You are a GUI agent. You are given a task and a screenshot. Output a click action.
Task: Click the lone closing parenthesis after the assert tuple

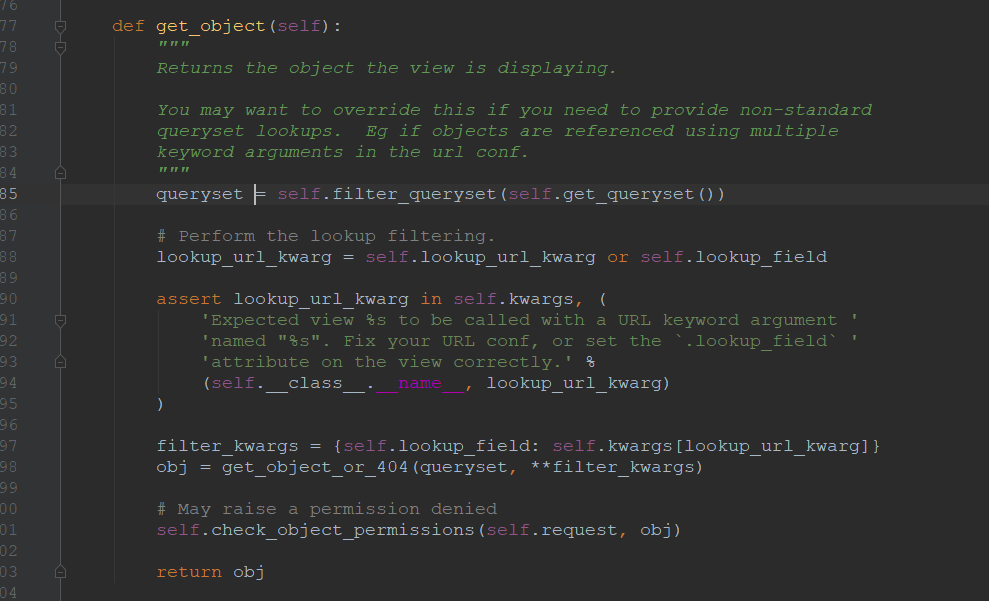(x=160, y=404)
